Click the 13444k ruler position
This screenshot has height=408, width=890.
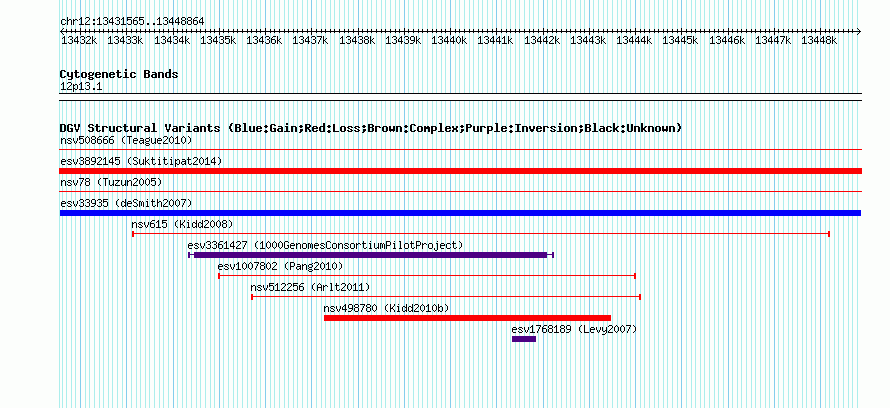[x=634, y=40]
